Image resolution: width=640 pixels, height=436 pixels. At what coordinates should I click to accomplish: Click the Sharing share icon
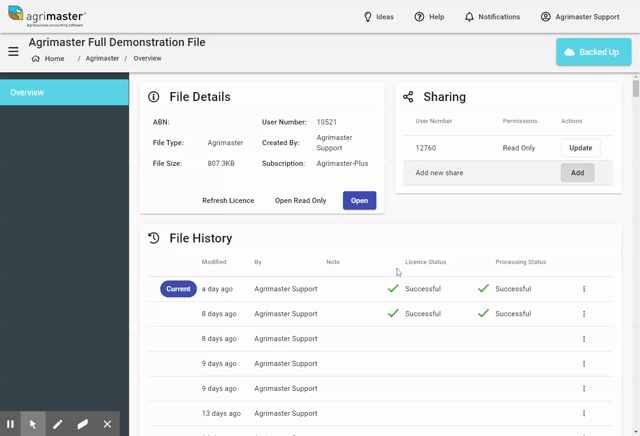coord(408,97)
